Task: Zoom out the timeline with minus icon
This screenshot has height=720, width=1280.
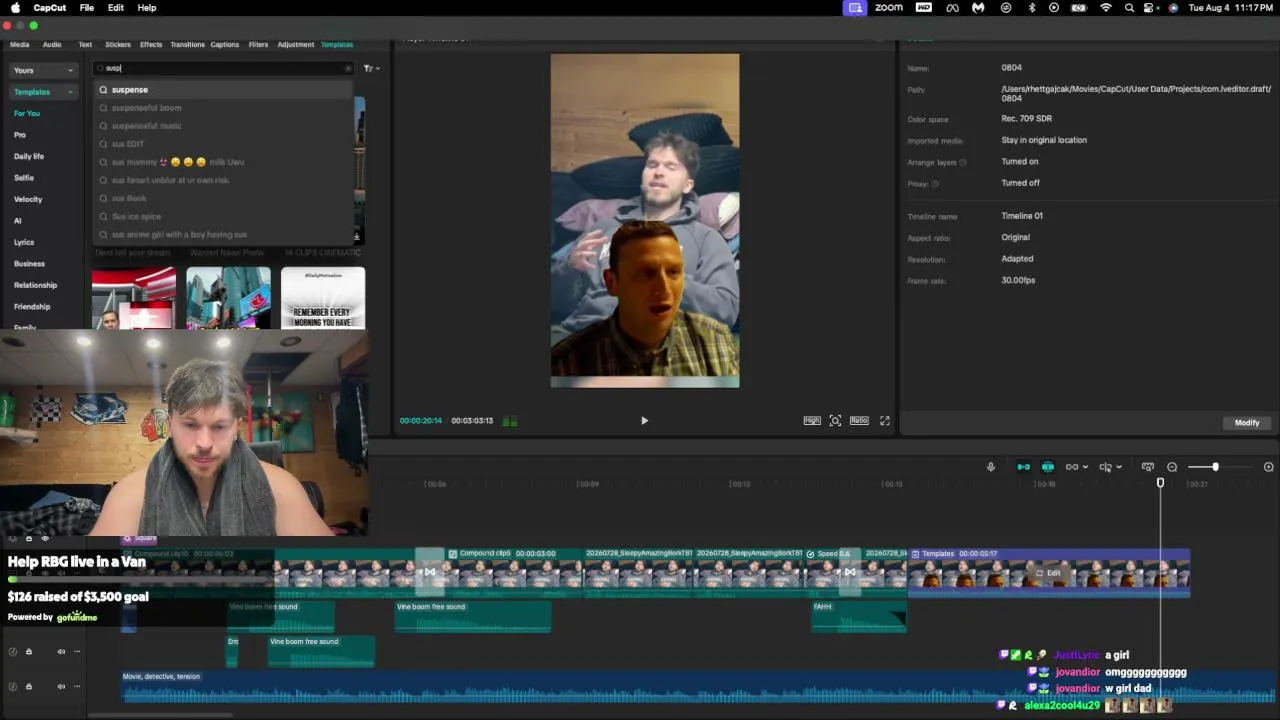Action: click(x=1172, y=467)
